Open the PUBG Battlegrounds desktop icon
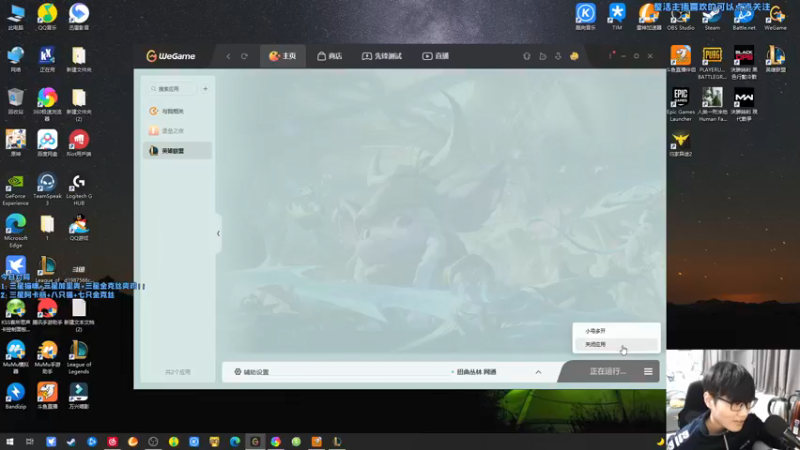800x450 pixels. [712, 62]
